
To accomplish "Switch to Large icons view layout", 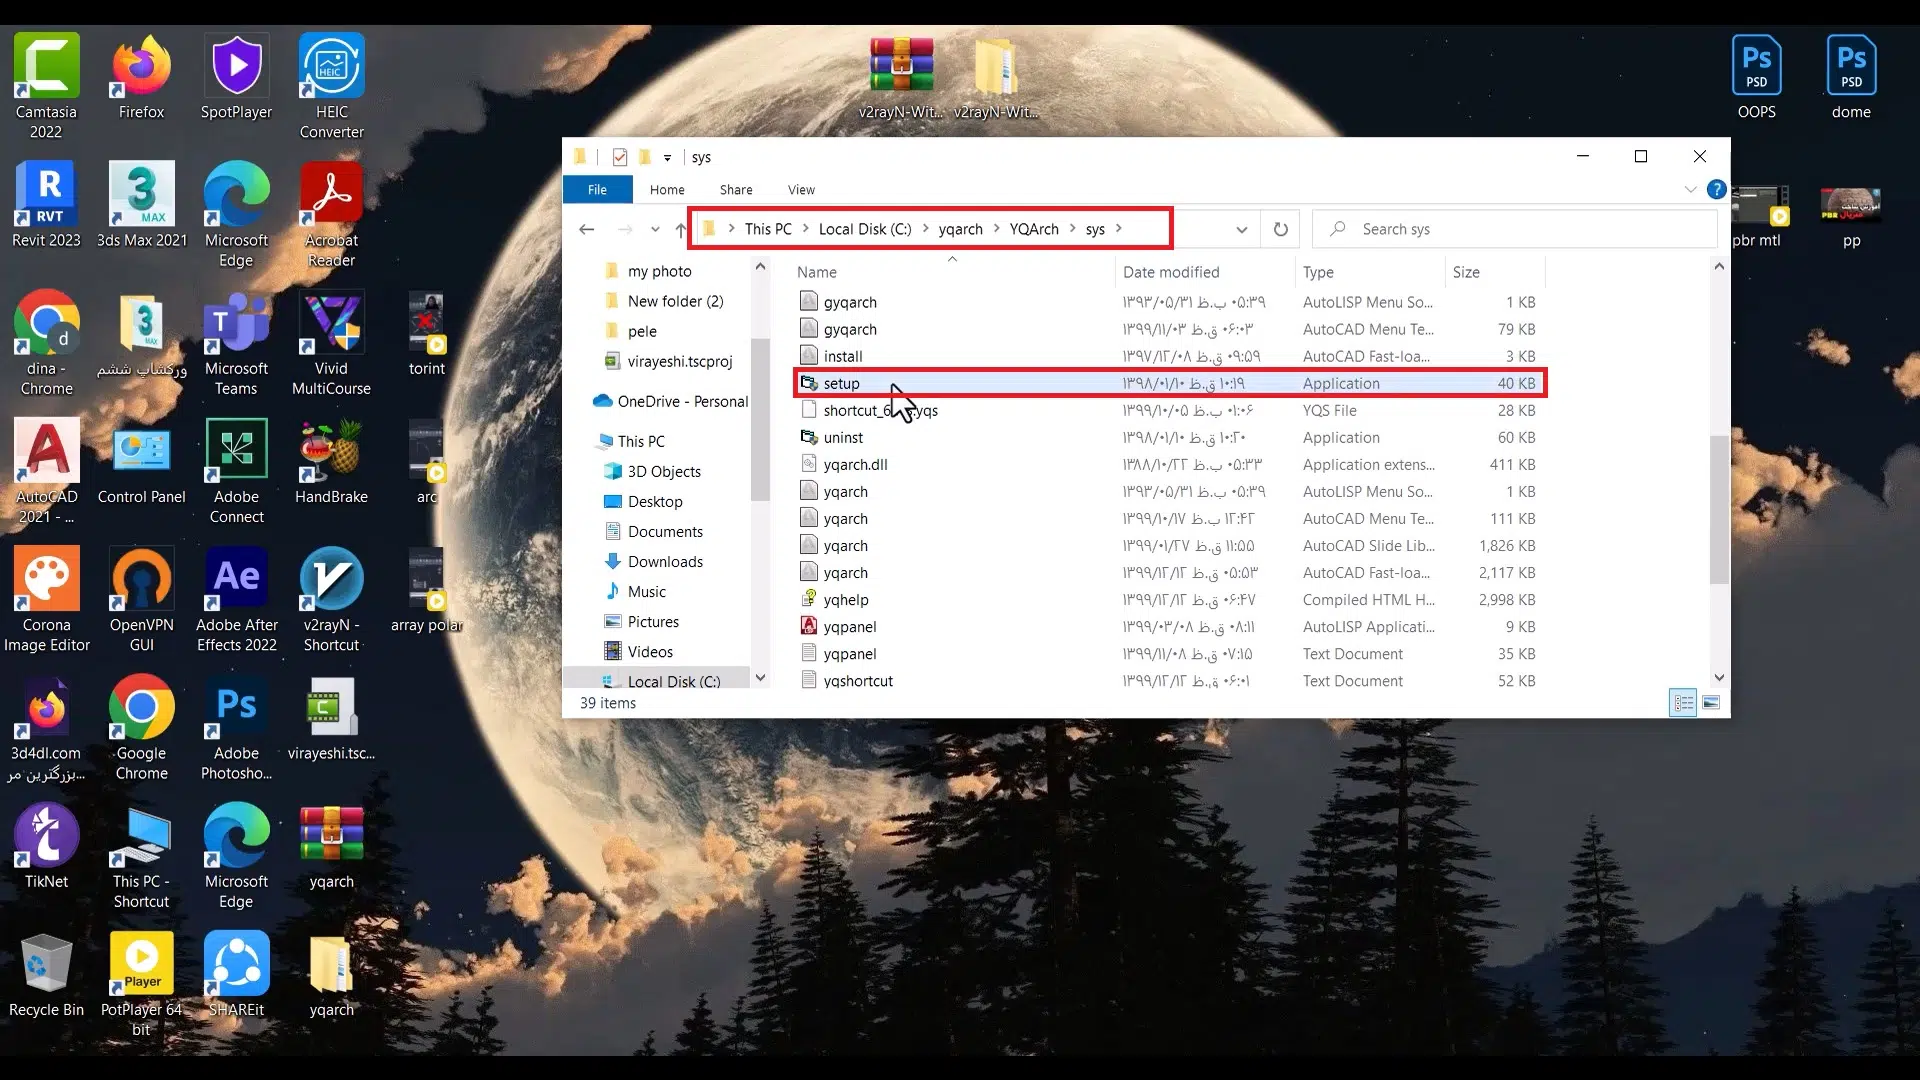I will point(1711,703).
